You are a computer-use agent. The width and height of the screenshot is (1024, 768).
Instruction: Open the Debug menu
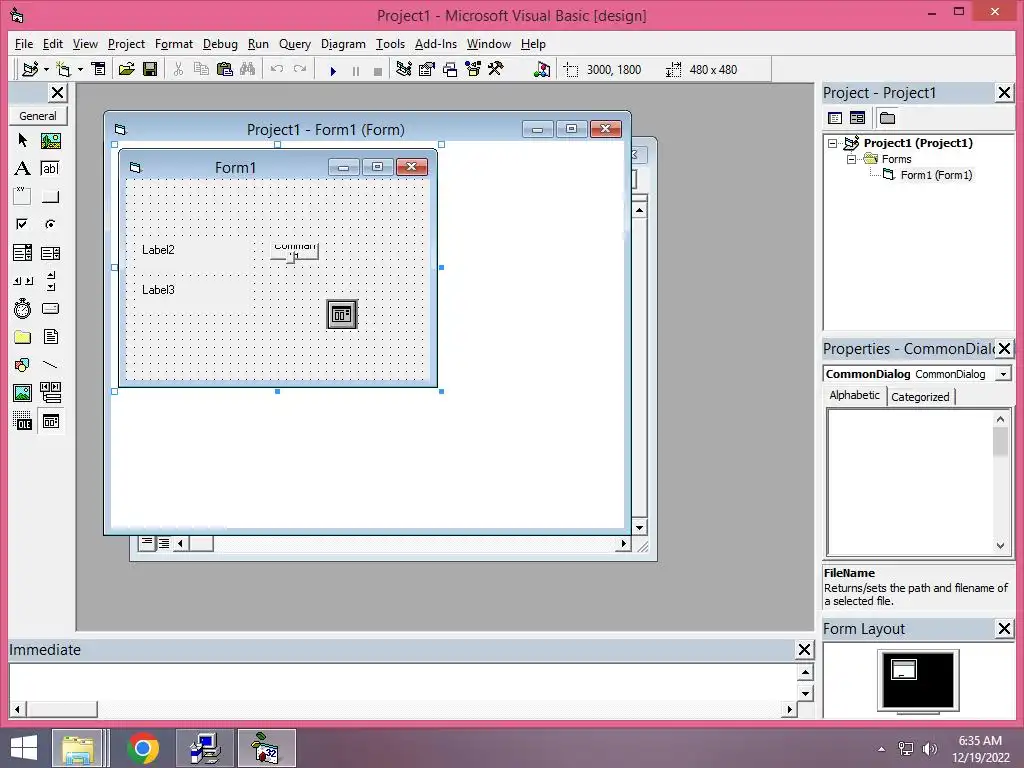(x=220, y=44)
